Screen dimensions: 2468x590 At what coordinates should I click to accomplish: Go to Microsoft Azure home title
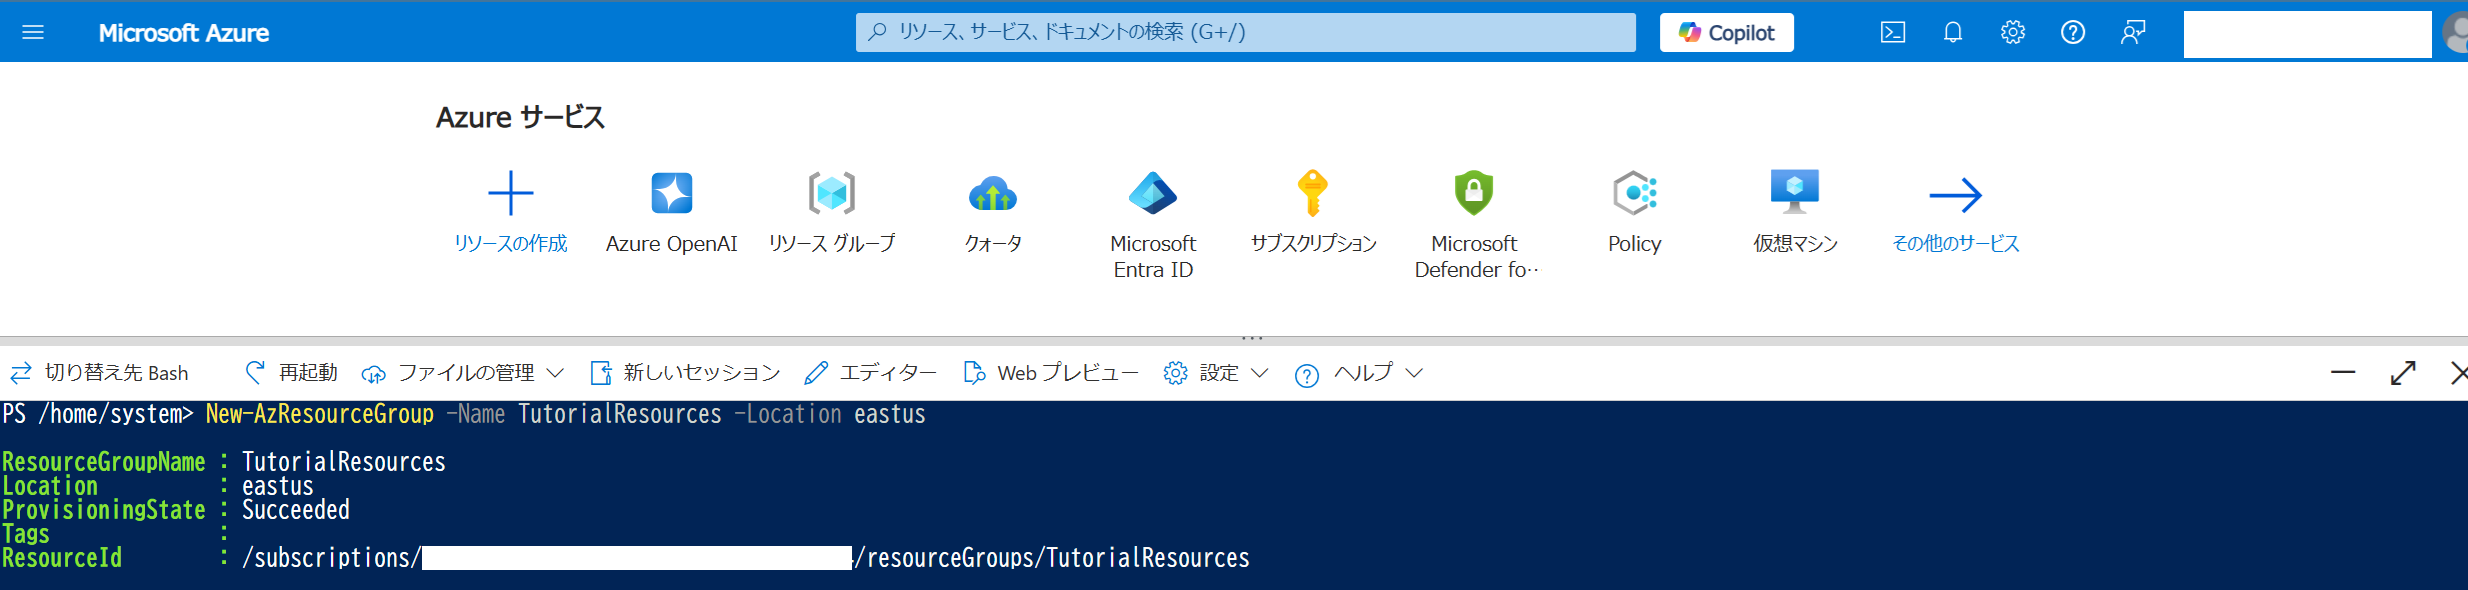tap(183, 33)
